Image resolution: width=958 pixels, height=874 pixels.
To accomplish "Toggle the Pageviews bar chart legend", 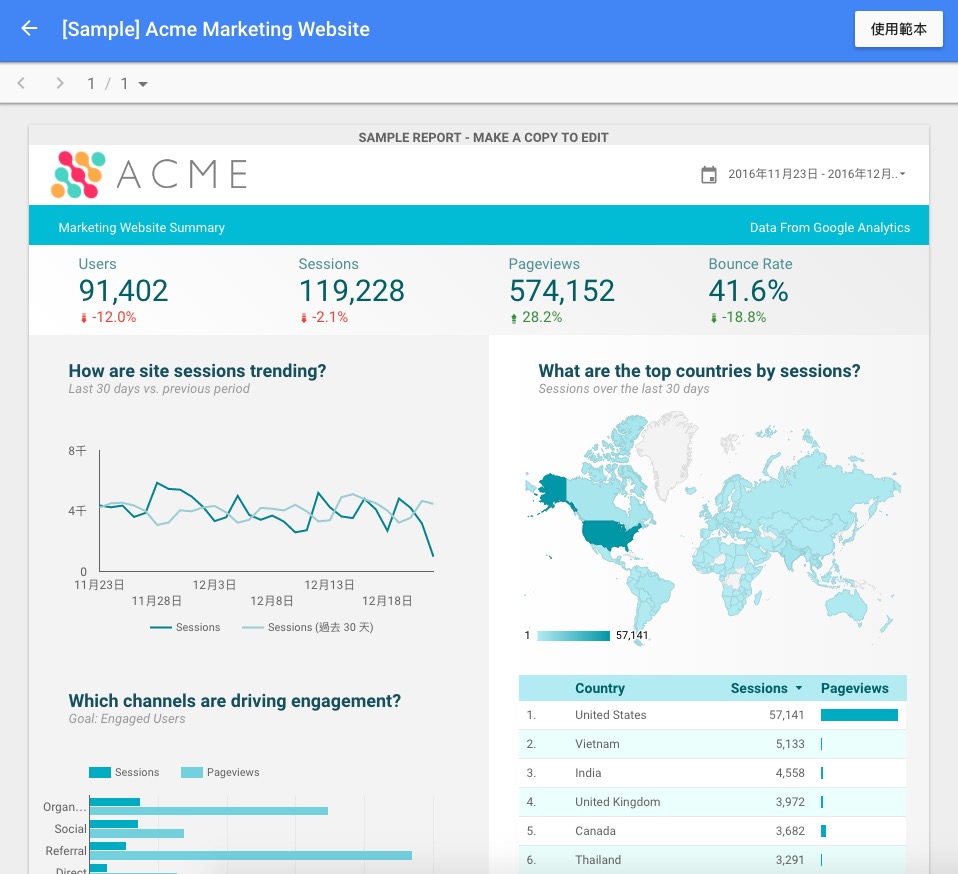I will [x=220, y=773].
